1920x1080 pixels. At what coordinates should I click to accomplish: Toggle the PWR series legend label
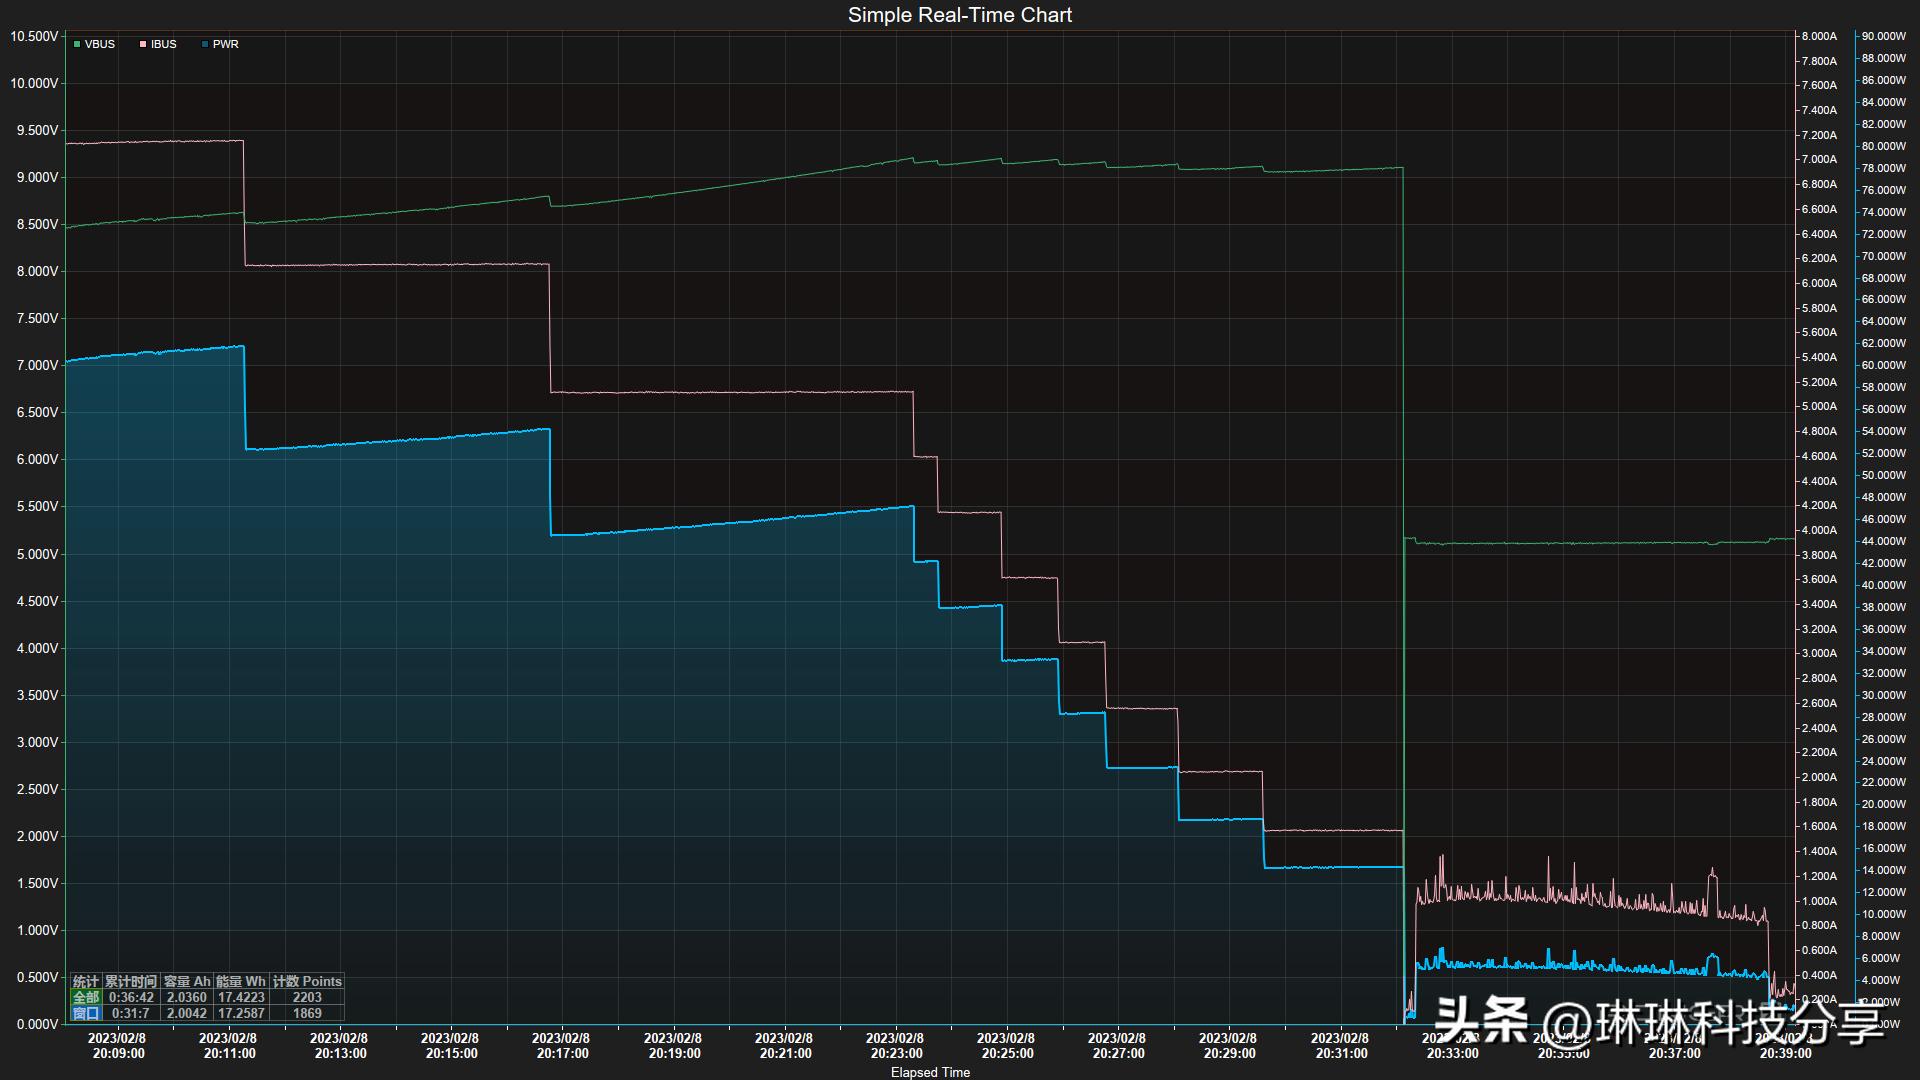coord(226,44)
